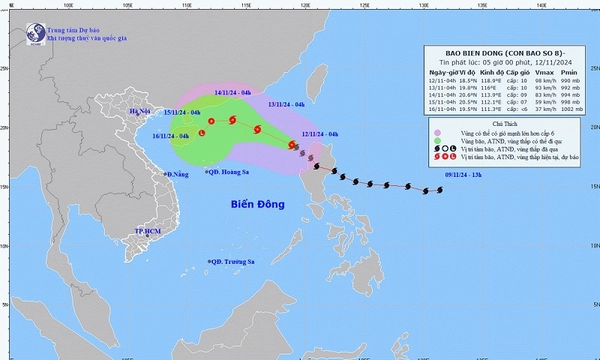Click the Chú Thích legend heading
Image resolution: width=600 pixels, height=360 pixels.
[x=505, y=124]
